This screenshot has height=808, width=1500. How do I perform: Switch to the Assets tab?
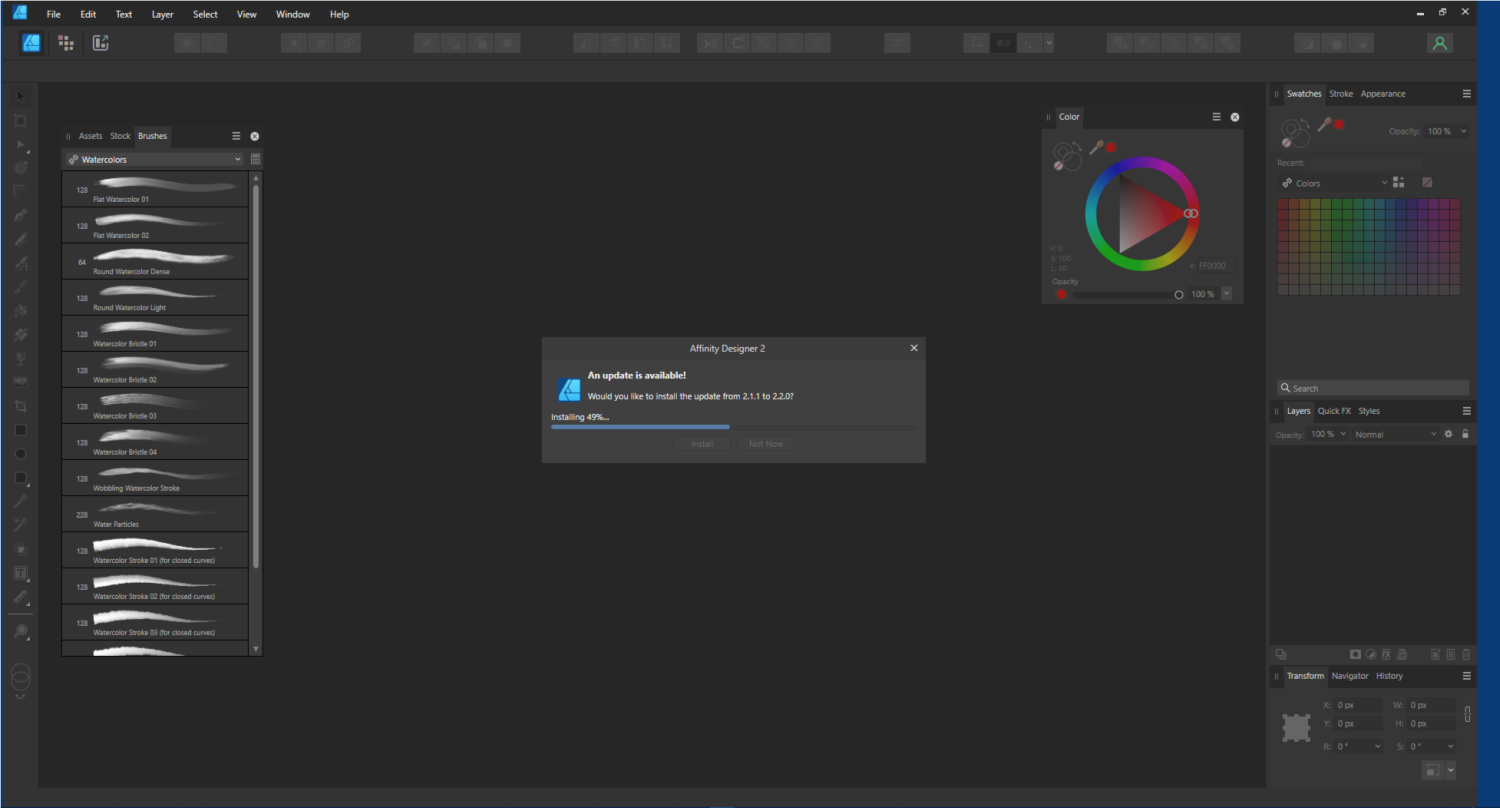click(x=90, y=136)
